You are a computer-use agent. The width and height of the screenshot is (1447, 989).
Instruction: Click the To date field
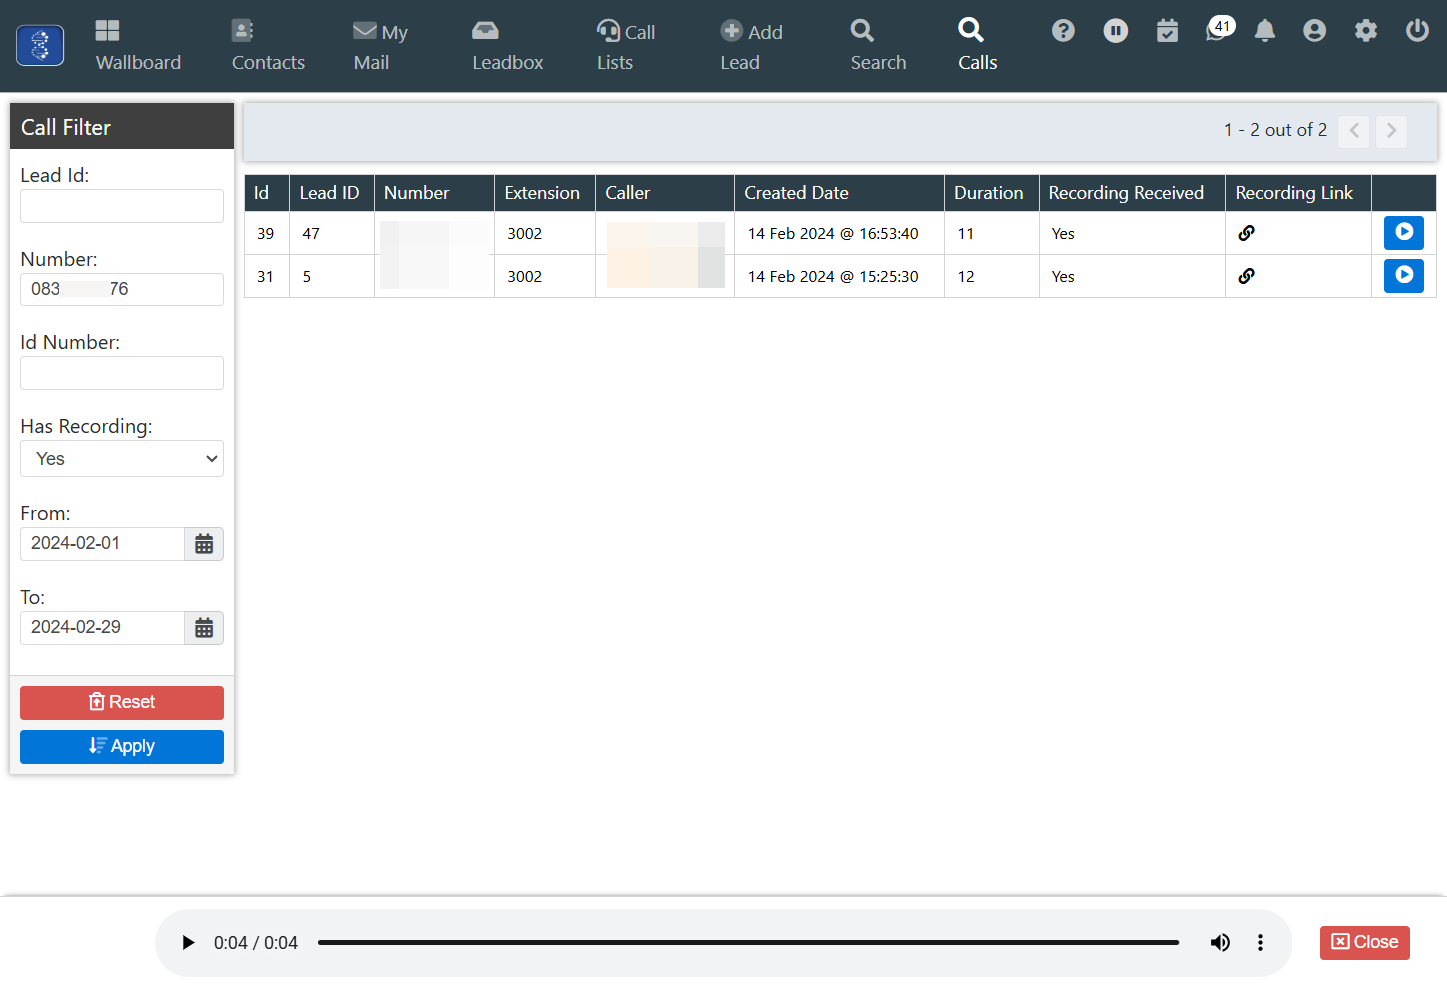(102, 628)
